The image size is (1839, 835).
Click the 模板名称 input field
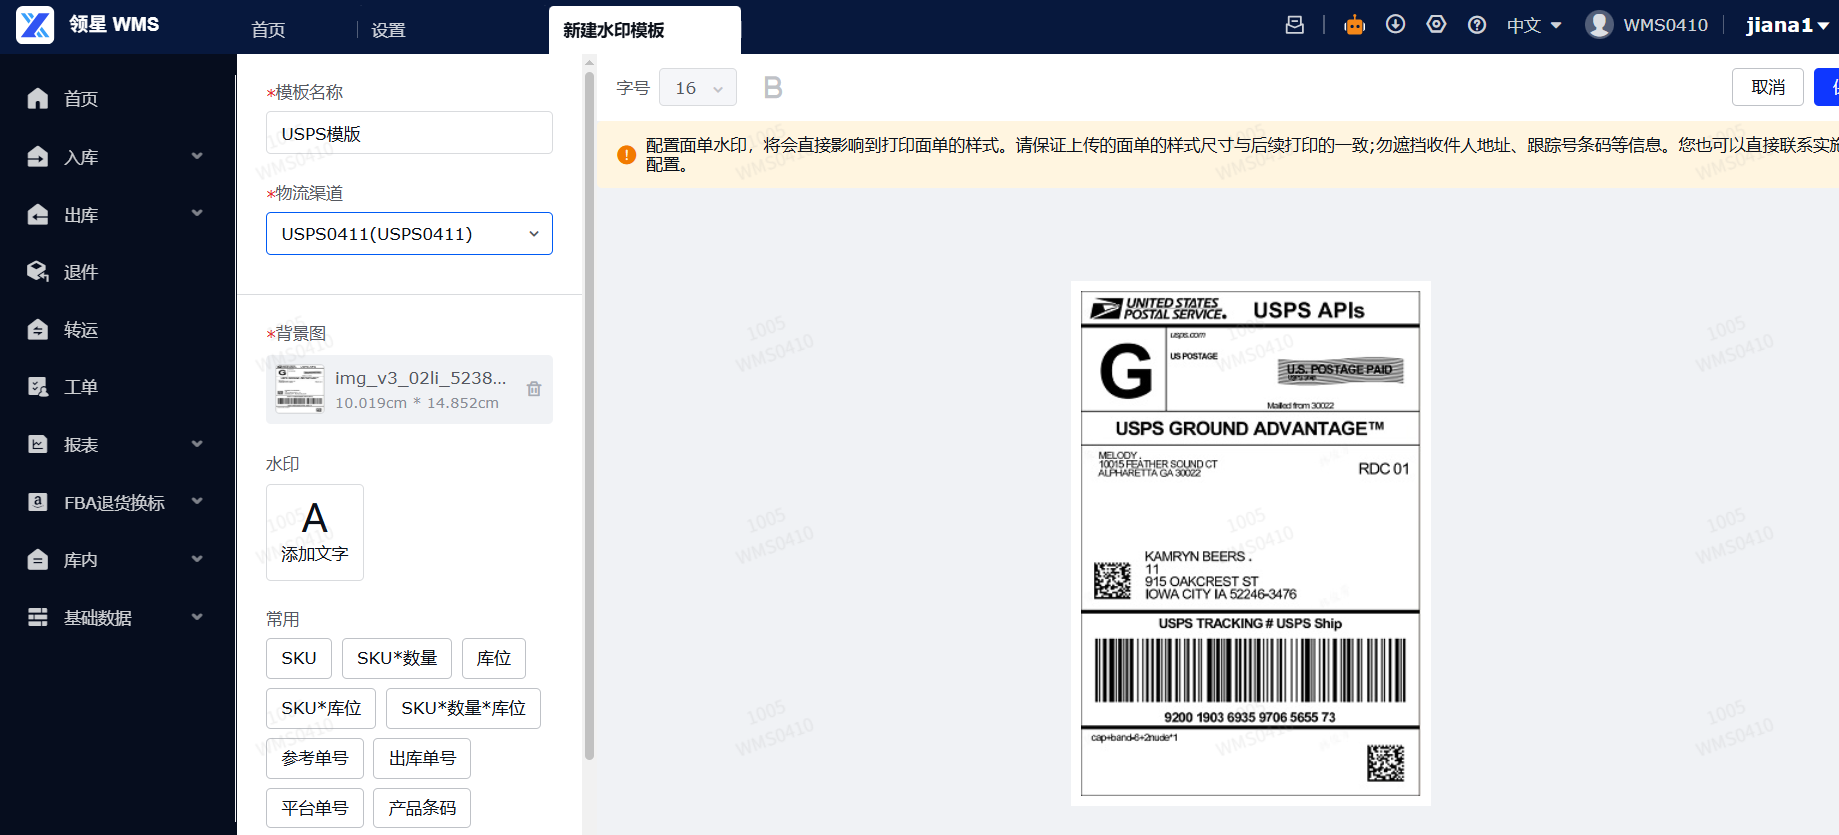(x=409, y=133)
